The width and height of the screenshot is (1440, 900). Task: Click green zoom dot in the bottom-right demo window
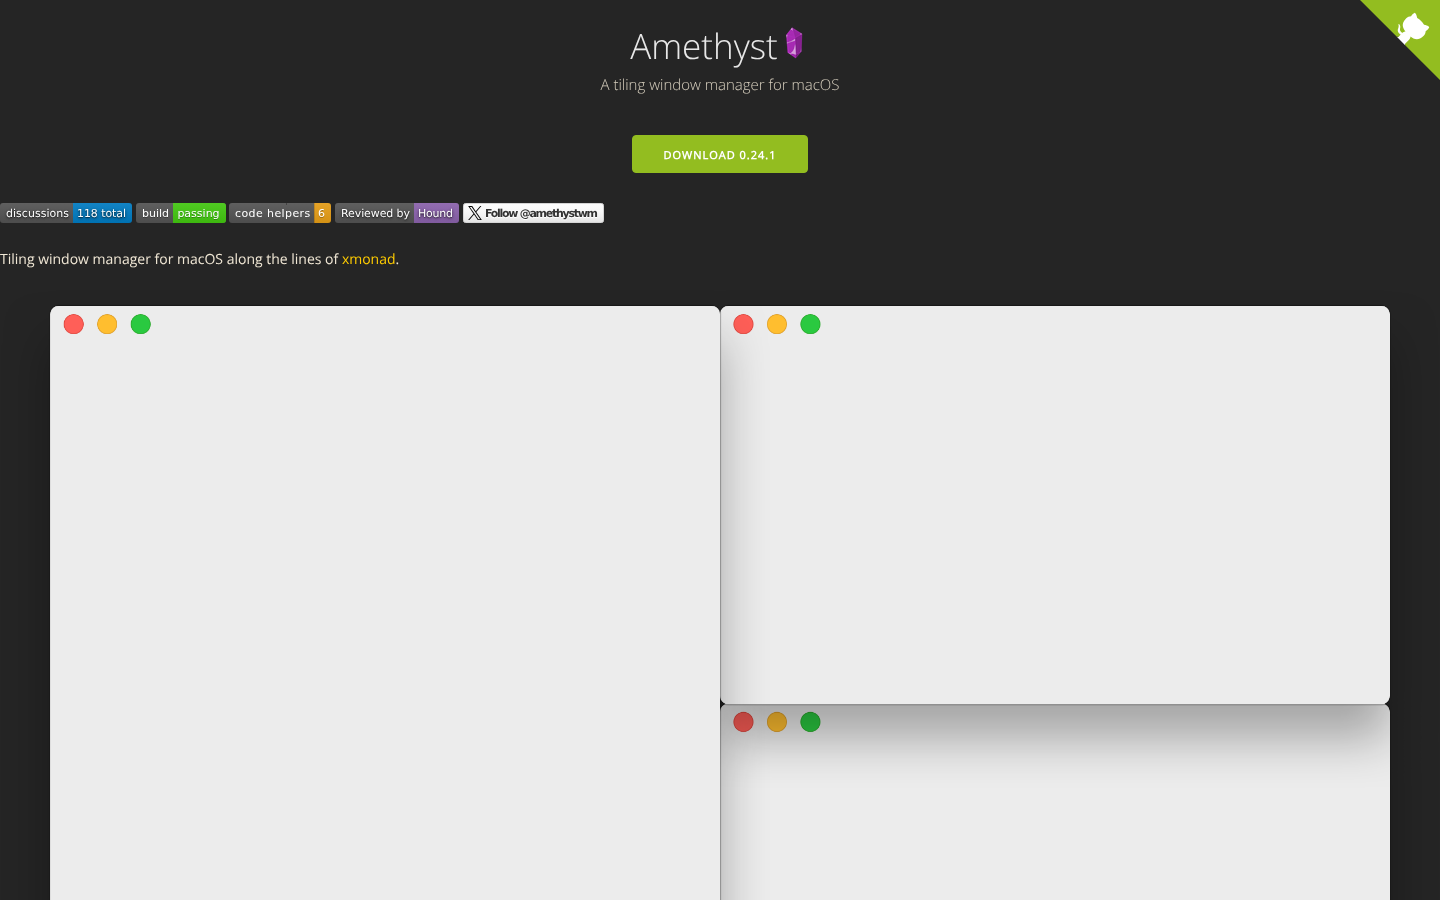811,722
